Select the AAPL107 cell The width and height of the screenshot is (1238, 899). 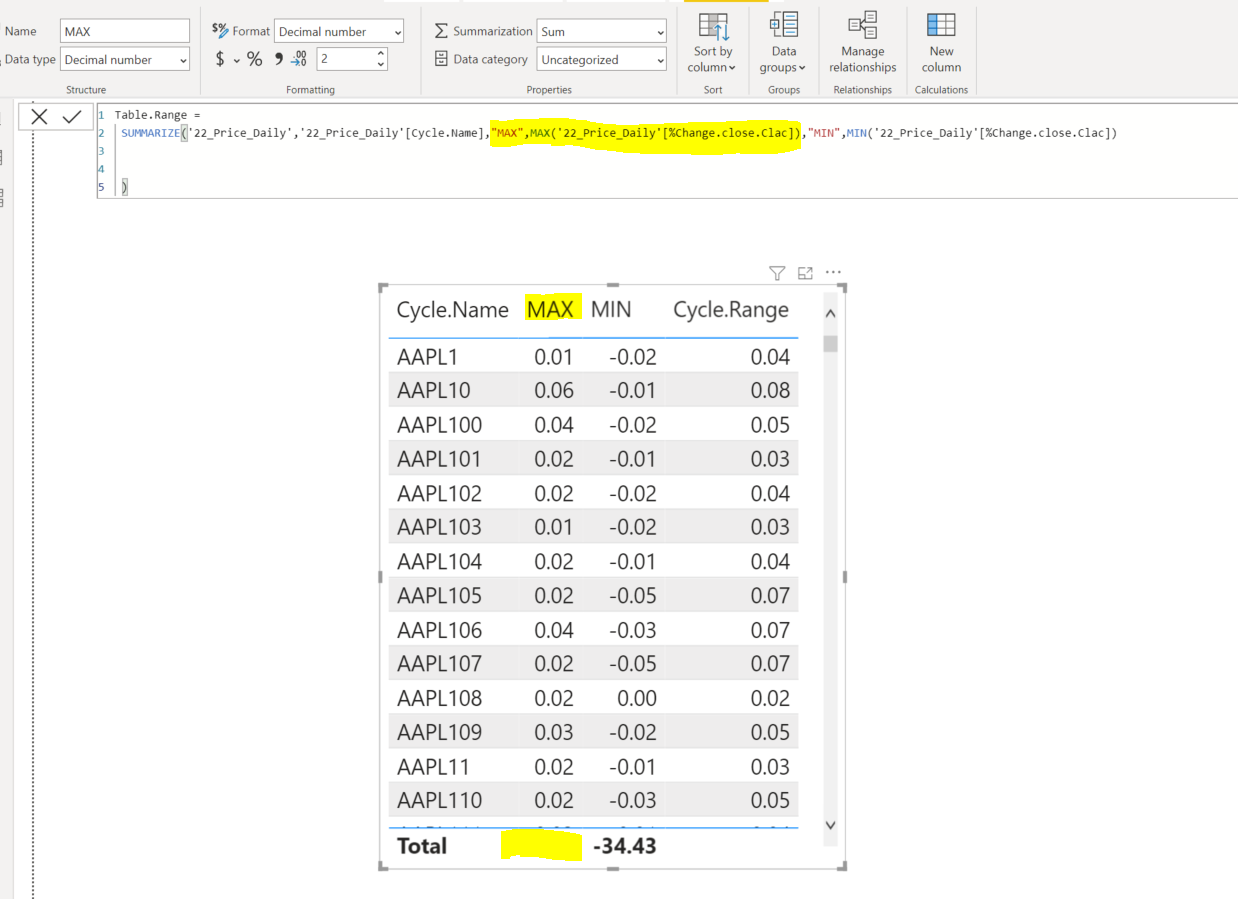click(x=439, y=664)
